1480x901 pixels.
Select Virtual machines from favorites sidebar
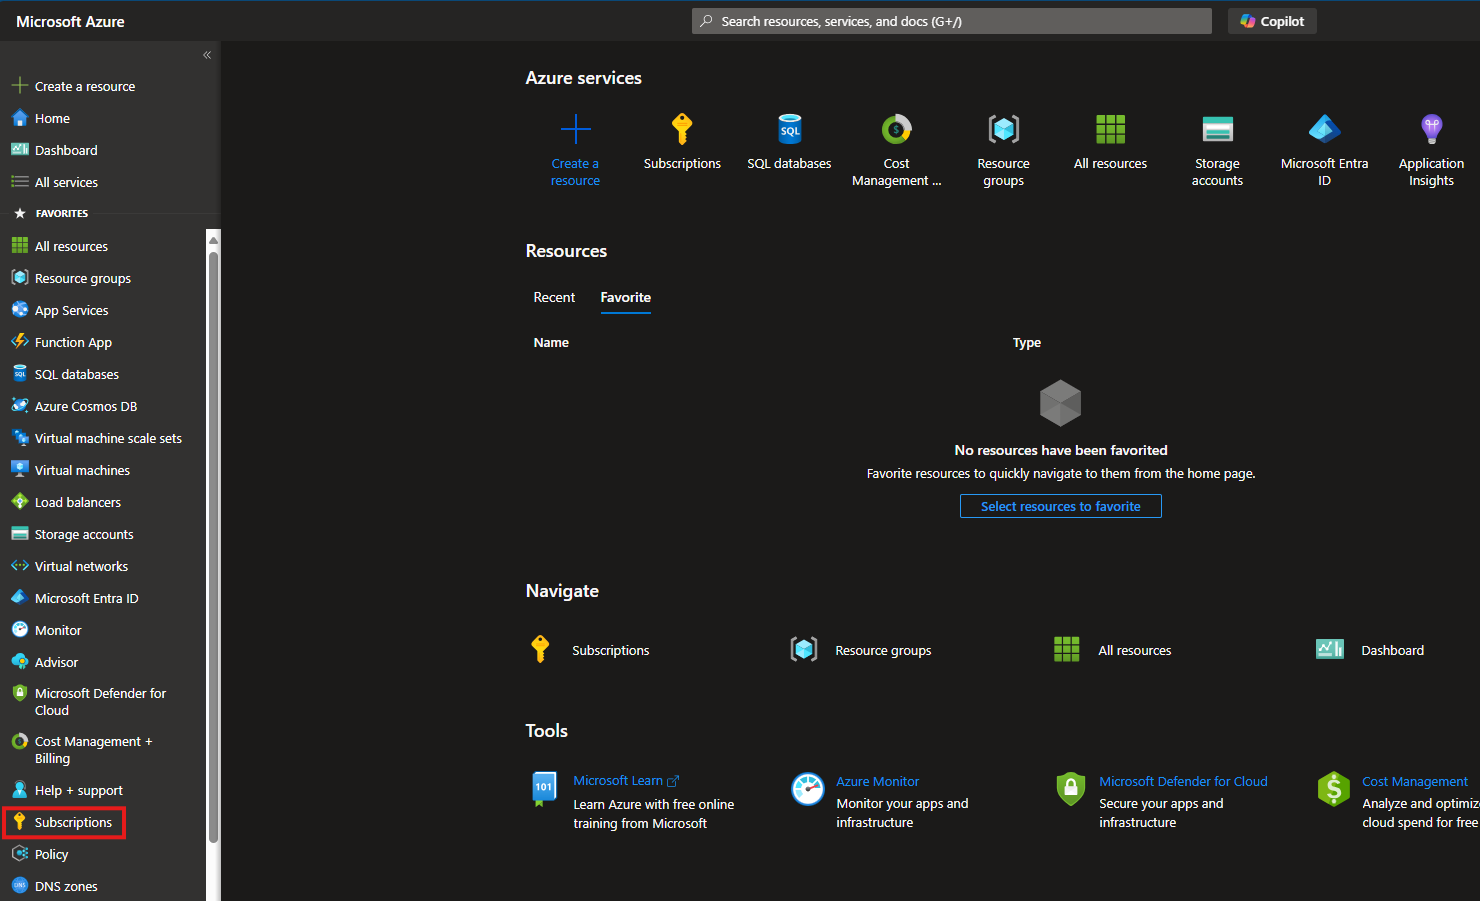click(81, 469)
